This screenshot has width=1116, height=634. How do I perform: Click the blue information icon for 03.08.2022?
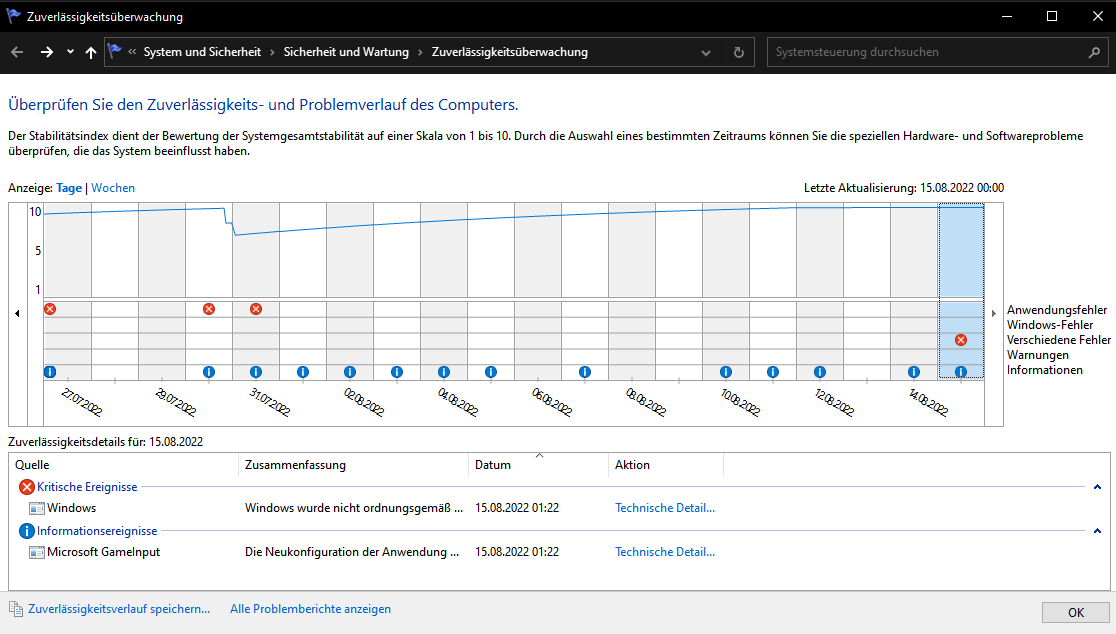click(x=397, y=371)
